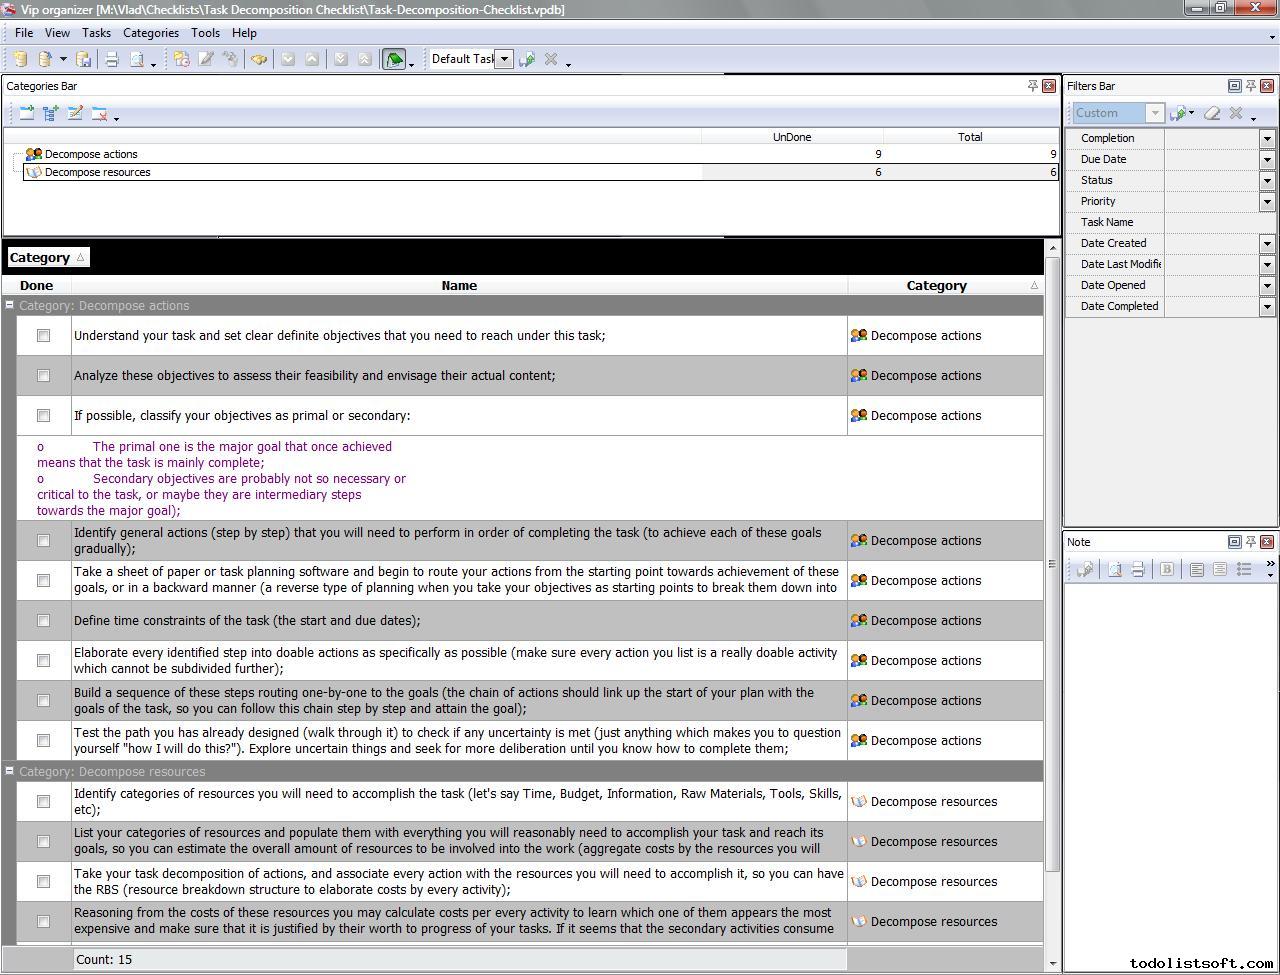
Task: Click the bullet list icon in Note toolbar
Action: (1244, 569)
